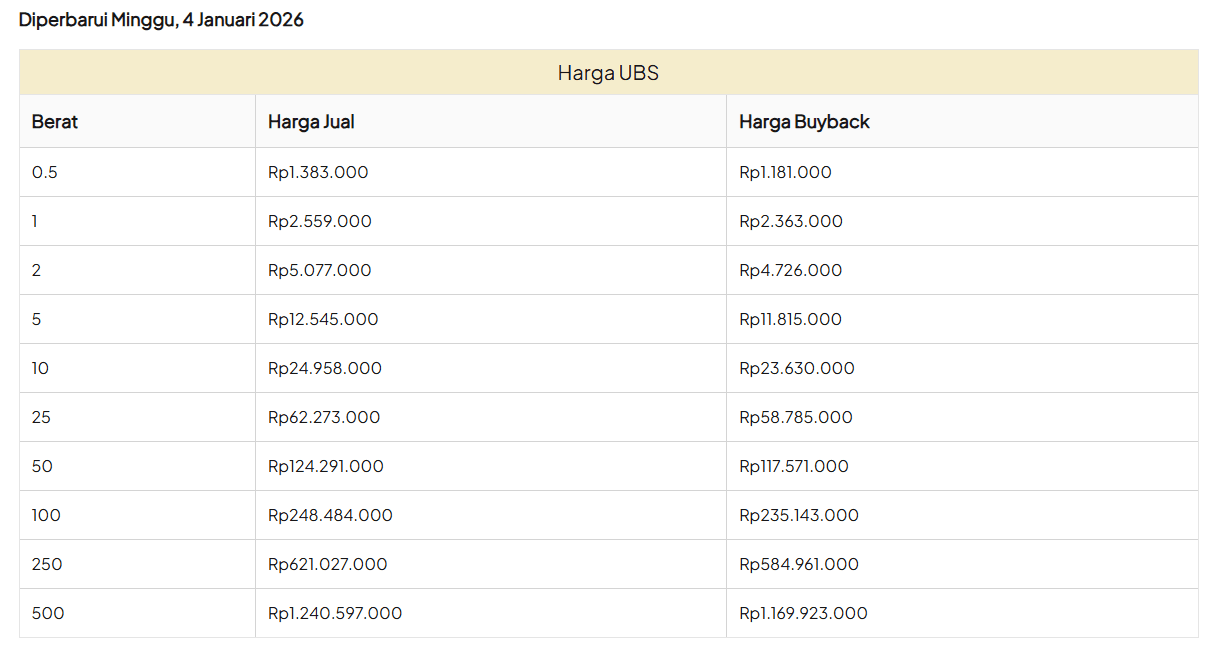
Task: Open the Rp1.383.000 selling price link
Action: 317,172
